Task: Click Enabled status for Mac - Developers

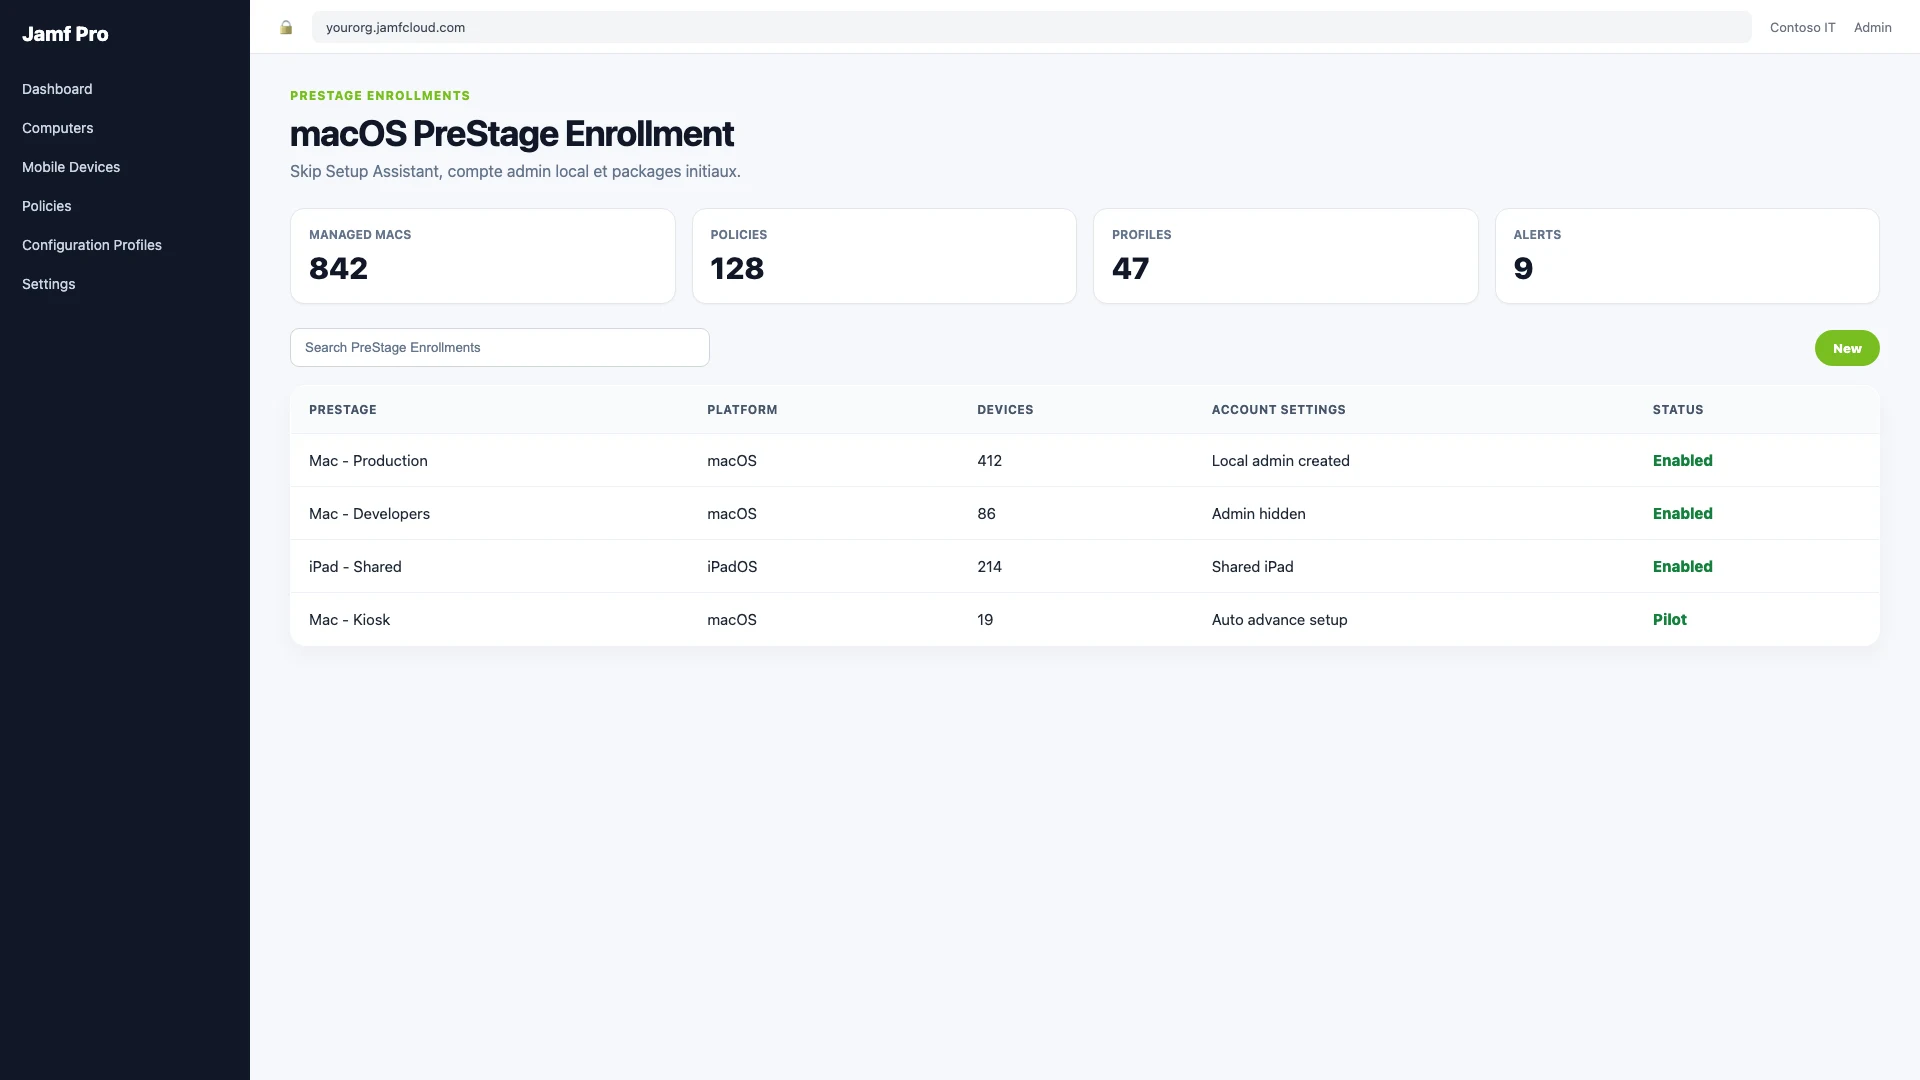Action: coord(1682,514)
